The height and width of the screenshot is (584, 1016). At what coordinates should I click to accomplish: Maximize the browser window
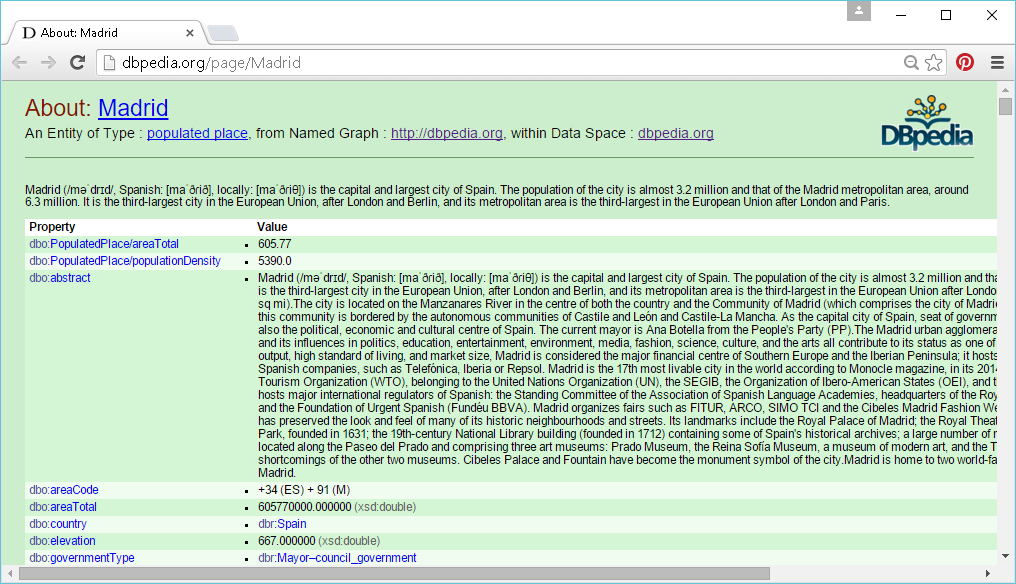946,15
